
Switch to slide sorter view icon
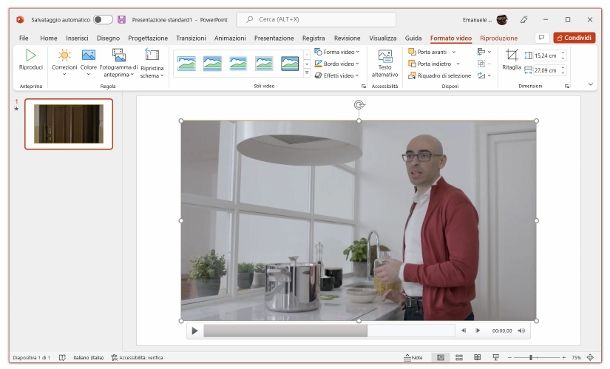459,357
